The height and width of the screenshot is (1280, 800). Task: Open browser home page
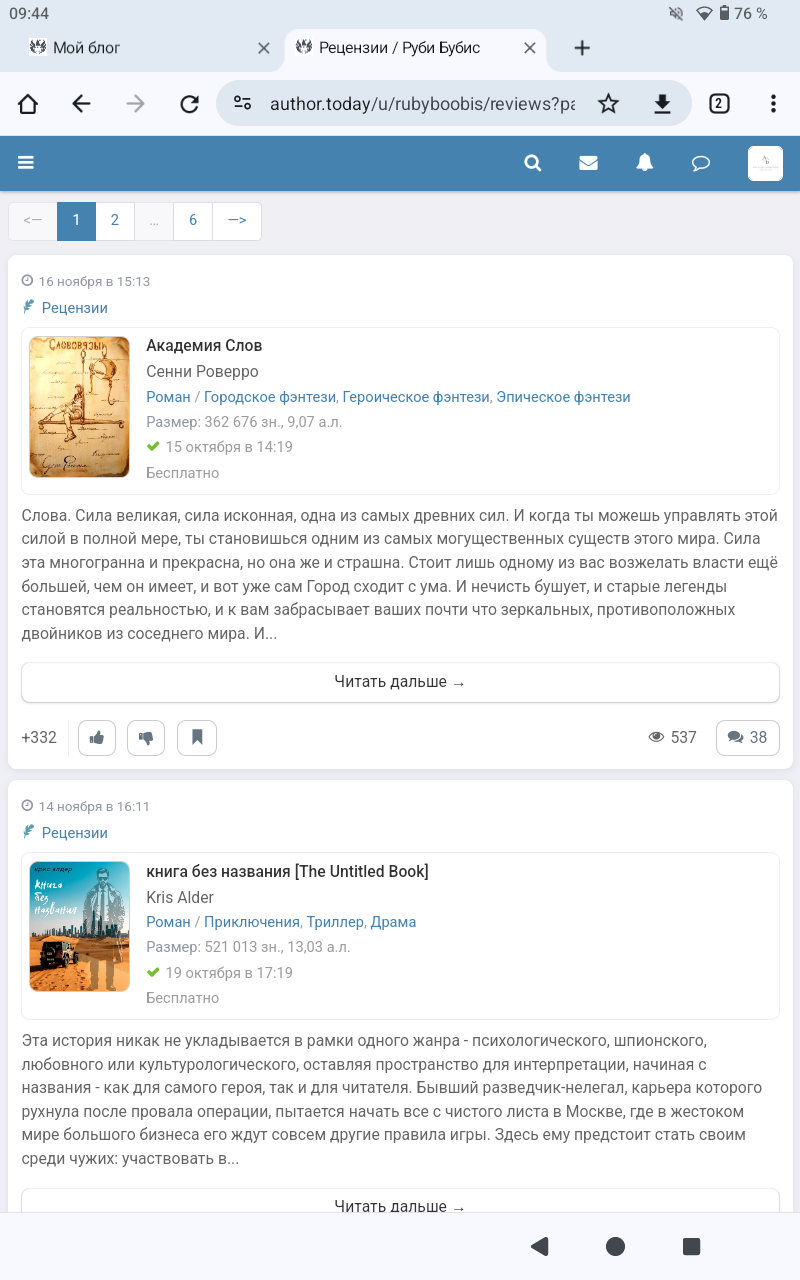[28, 104]
